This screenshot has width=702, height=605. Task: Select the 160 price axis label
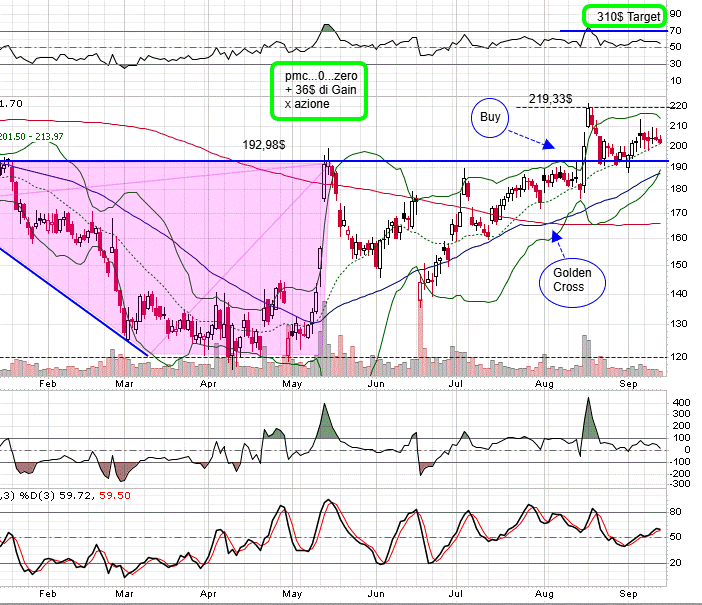(x=678, y=238)
